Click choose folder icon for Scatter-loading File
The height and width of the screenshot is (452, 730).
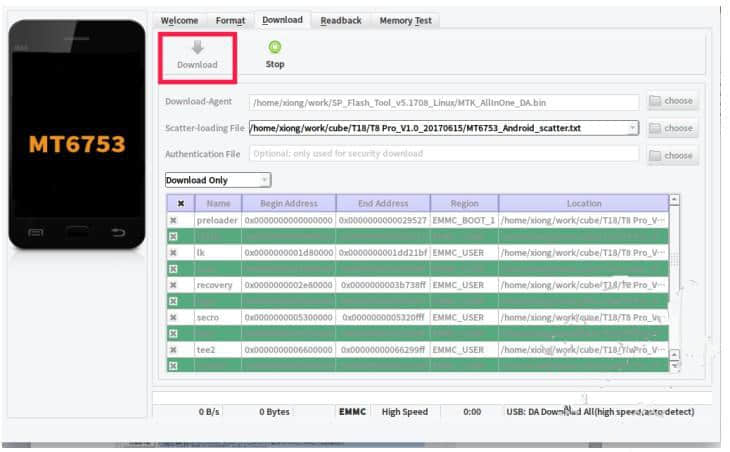(655, 128)
